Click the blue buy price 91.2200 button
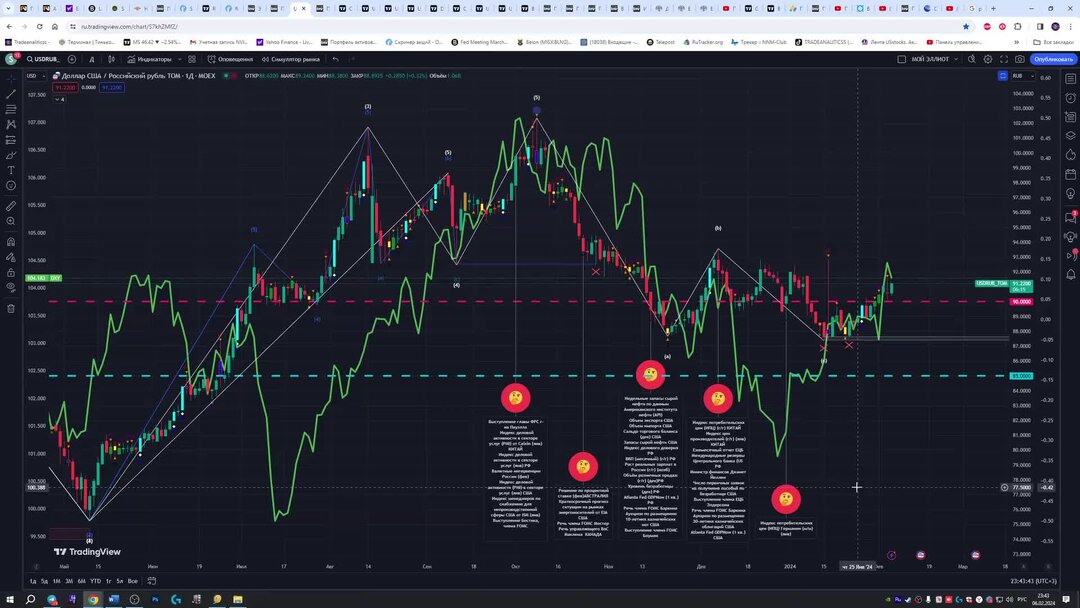 [112, 88]
